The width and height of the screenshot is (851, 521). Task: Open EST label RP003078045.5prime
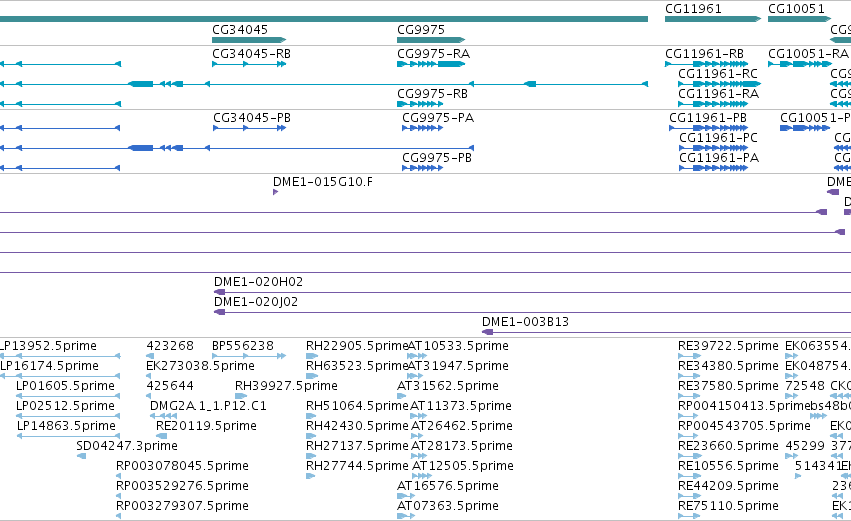coord(182,466)
